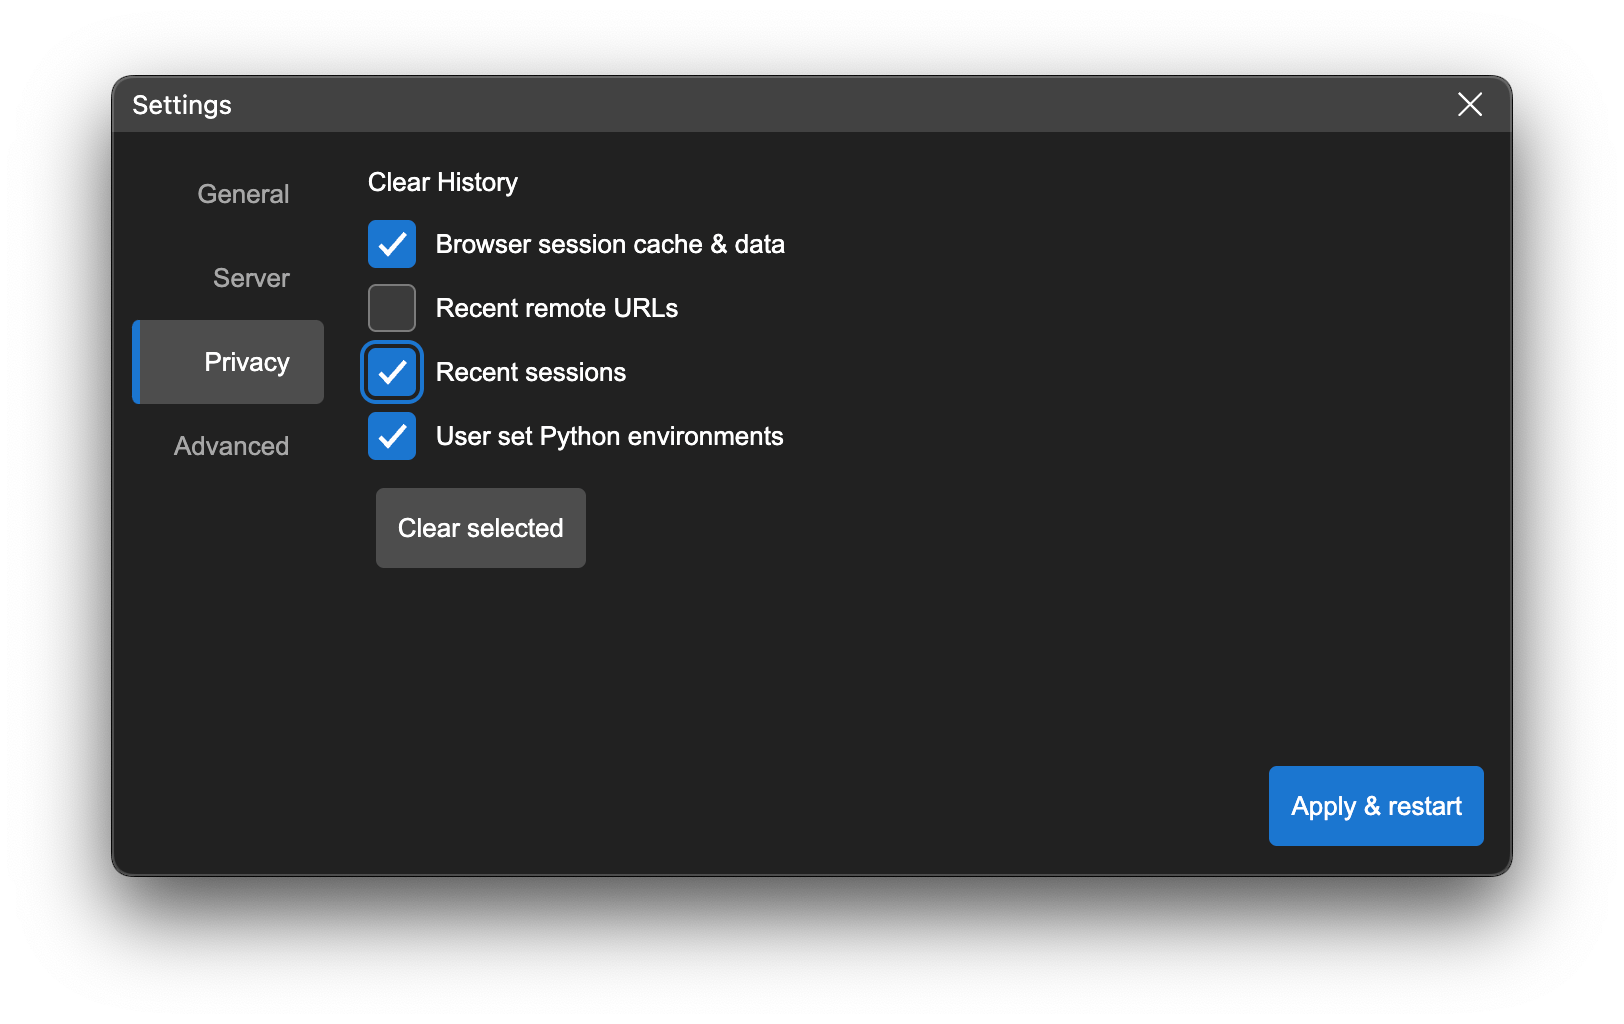Click the empty title bar area of the Settings dialog
Image resolution: width=1624 pixels, height=1024 pixels.
(x=800, y=105)
